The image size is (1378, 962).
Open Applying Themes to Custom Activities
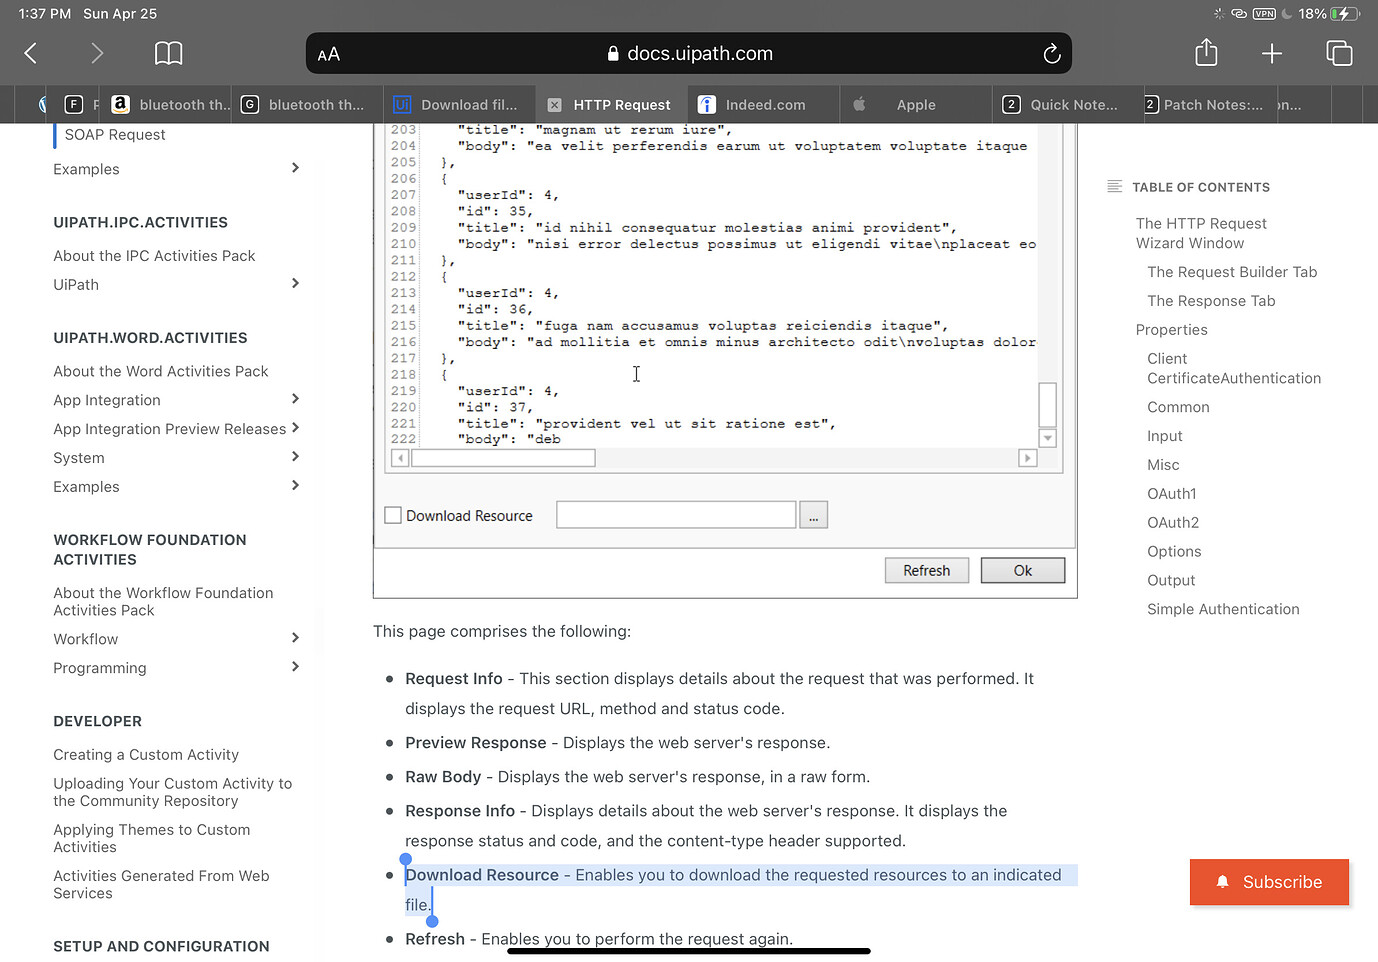152,838
